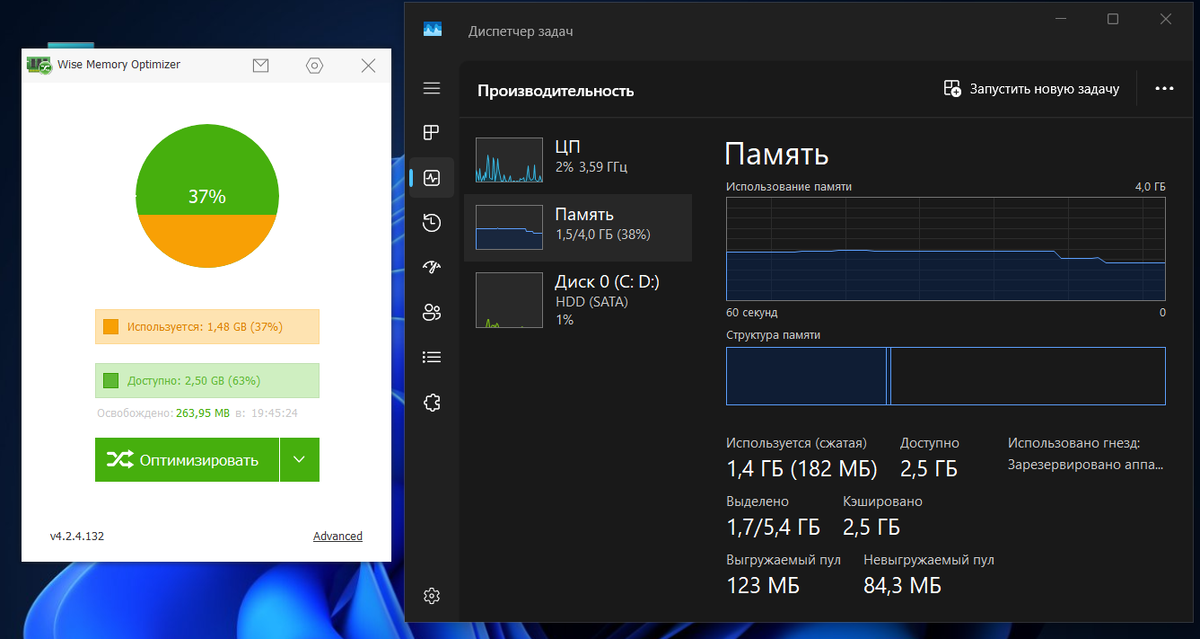Image resolution: width=1200 pixels, height=639 pixels.
Task: Click the Оптимизировать button
Action: (187, 460)
